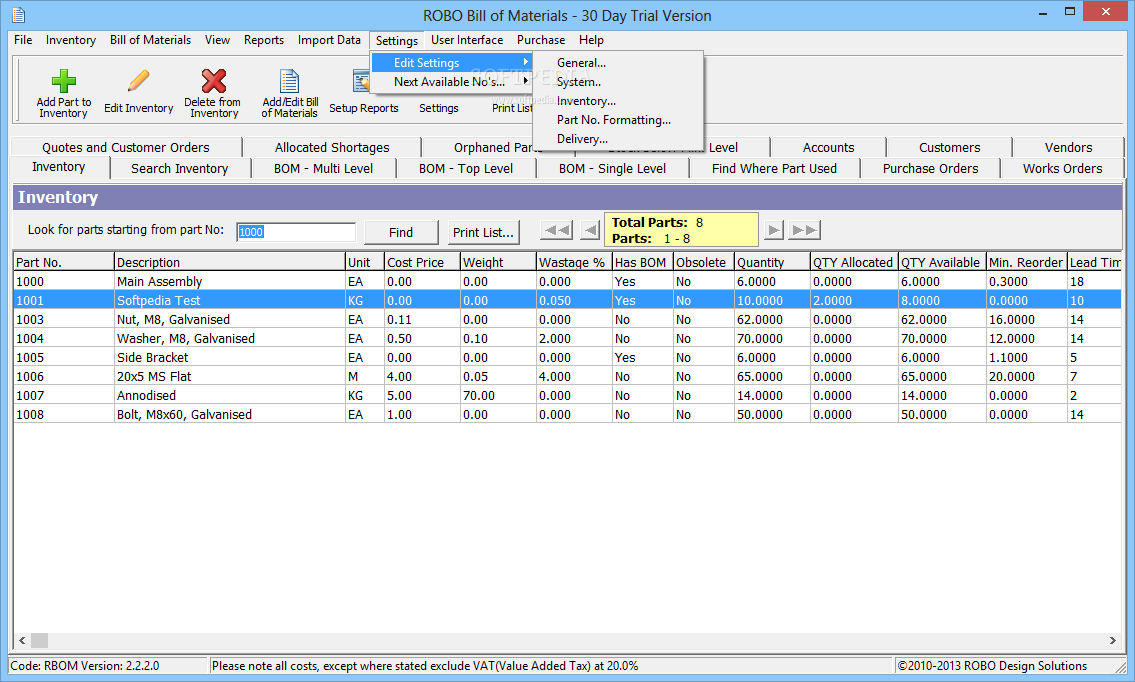The width and height of the screenshot is (1135, 682).
Task: Switch to the Purchase Orders tab
Action: pos(930,168)
